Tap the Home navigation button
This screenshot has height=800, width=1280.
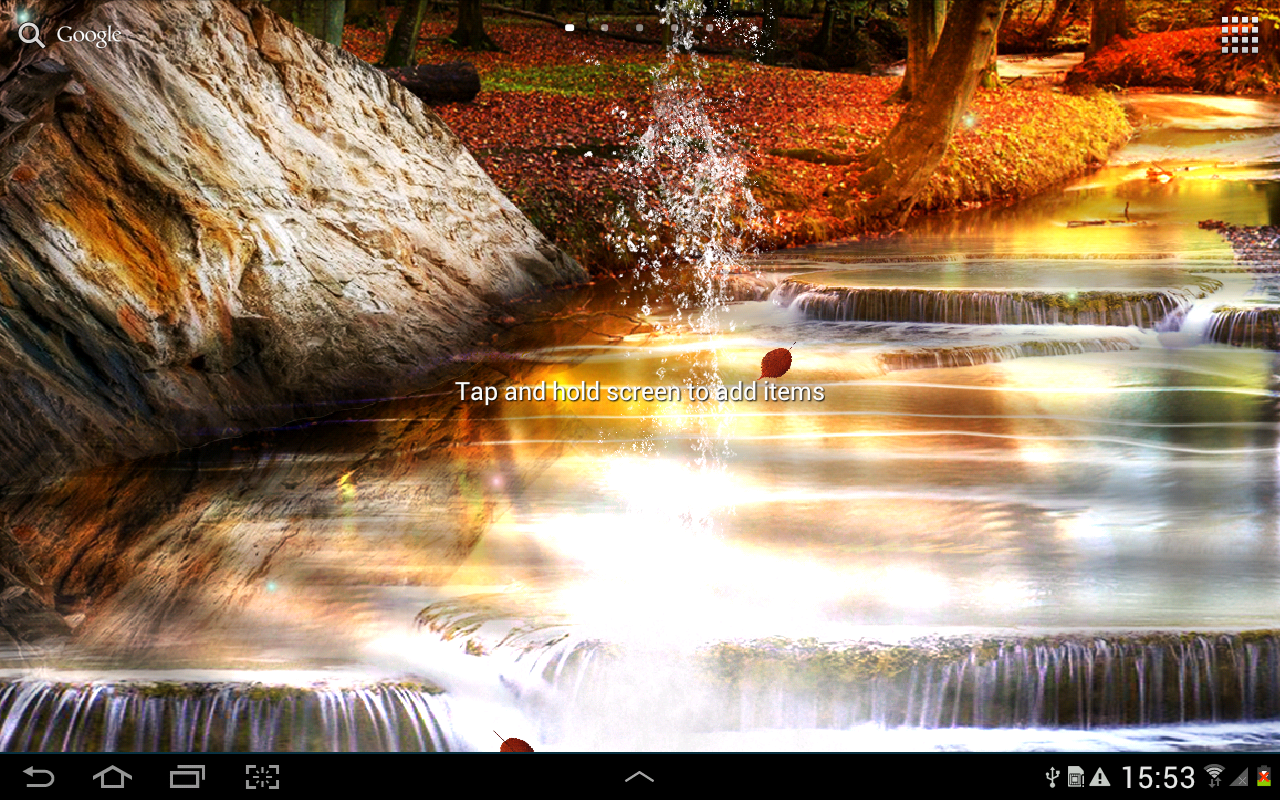point(112,777)
